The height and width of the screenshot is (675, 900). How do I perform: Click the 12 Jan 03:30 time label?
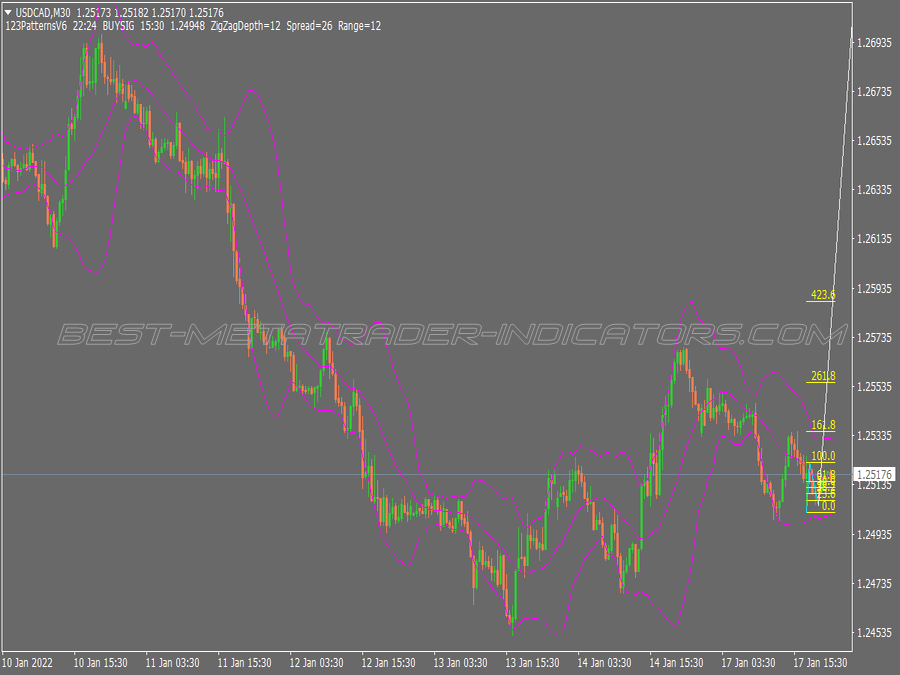point(316,663)
